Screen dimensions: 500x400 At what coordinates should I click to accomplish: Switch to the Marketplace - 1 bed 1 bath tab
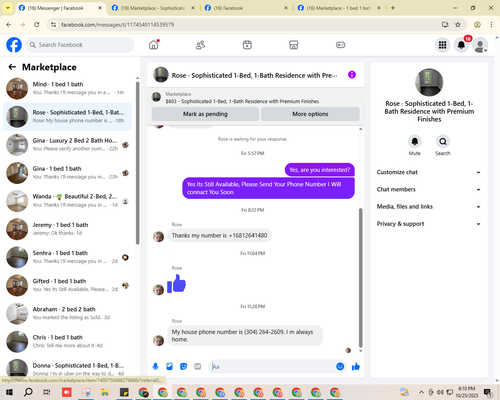[x=339, y=8]
